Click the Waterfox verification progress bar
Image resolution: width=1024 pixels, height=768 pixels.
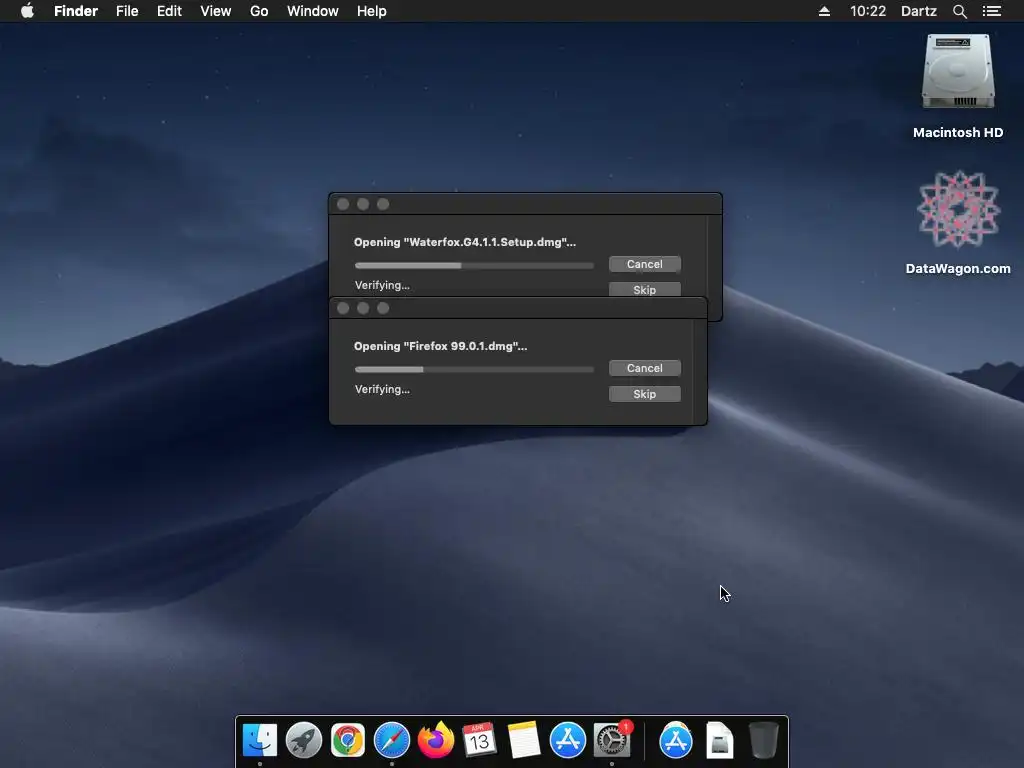click(x=474, y=265)
